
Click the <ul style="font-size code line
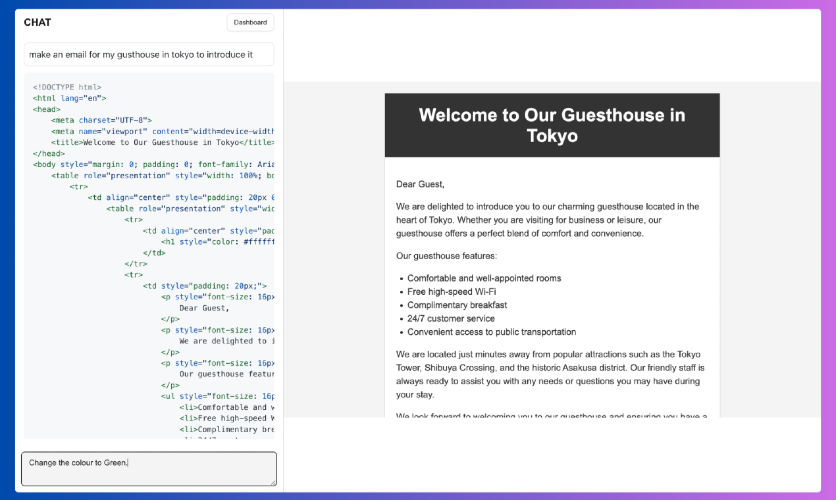pyautogui.click(x=218, y=396)
